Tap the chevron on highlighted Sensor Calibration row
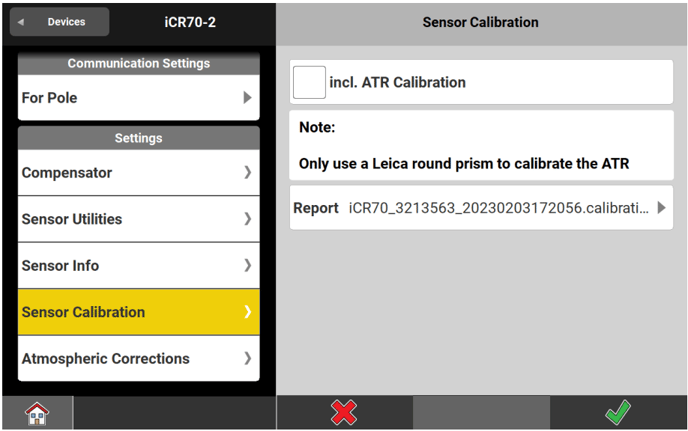The image size is (688, 431). pyautogui.click(x=247, y=312)
